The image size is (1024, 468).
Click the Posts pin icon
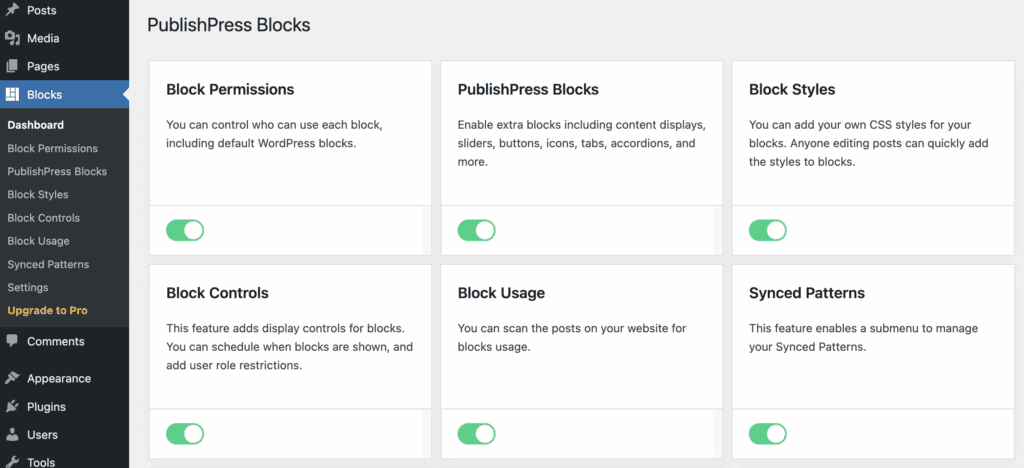12,10
